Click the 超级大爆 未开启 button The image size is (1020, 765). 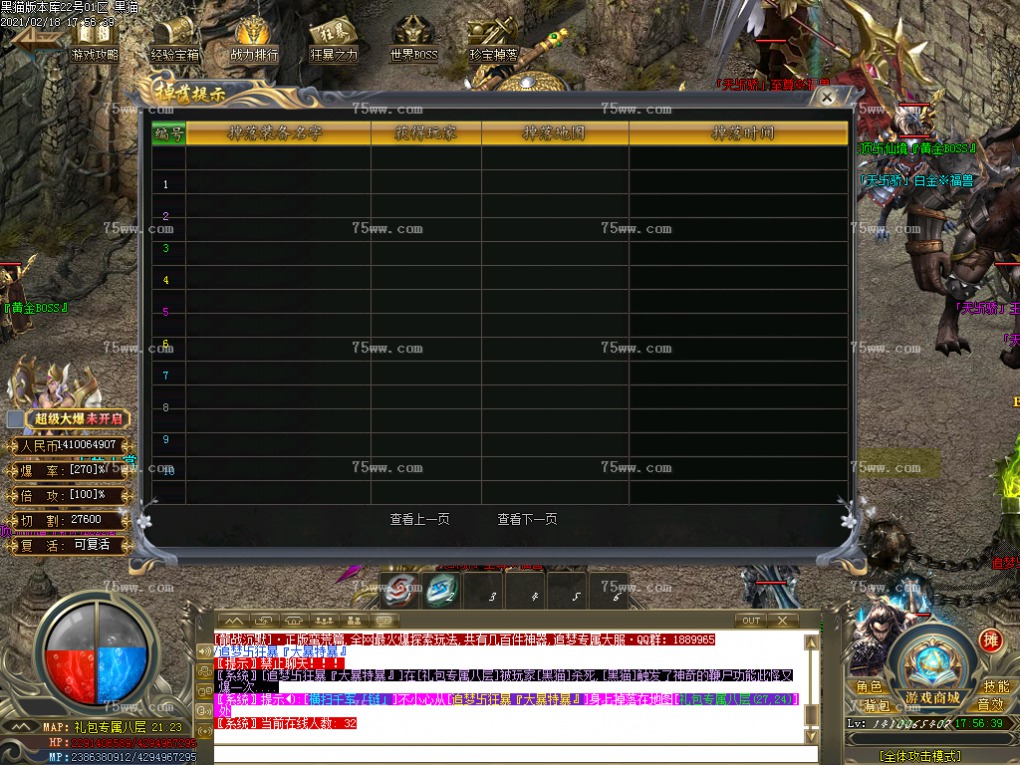[78, 419]
